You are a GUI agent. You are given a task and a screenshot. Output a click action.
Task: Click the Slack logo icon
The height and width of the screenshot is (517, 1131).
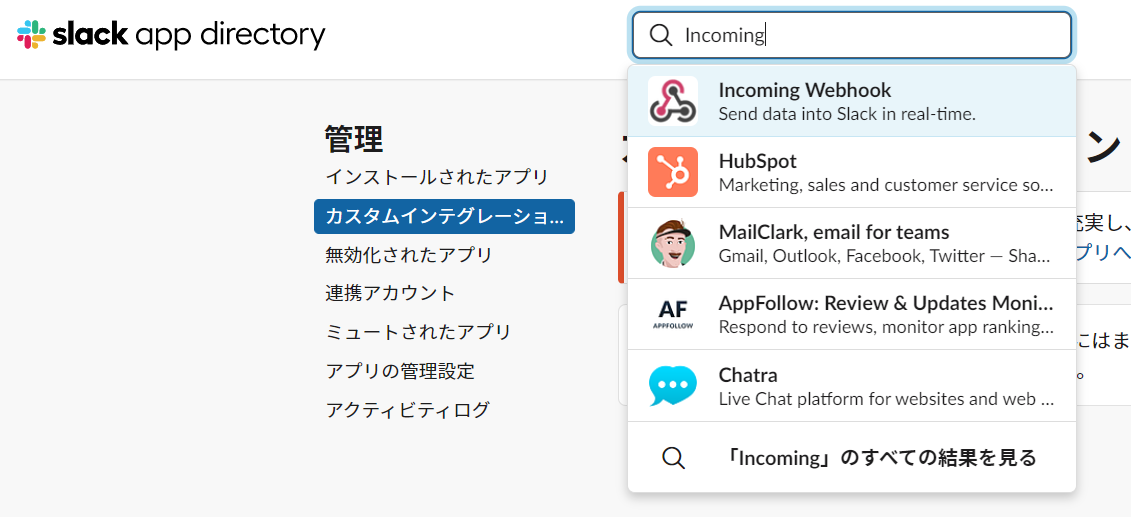[x=31, y=35]
